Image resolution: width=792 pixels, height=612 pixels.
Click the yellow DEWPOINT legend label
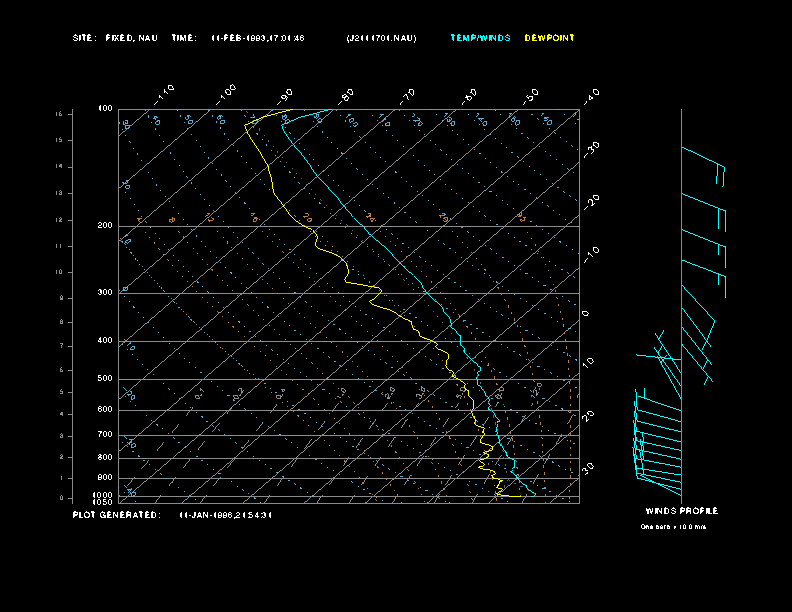pyautogui.click(x=549, y=38)
